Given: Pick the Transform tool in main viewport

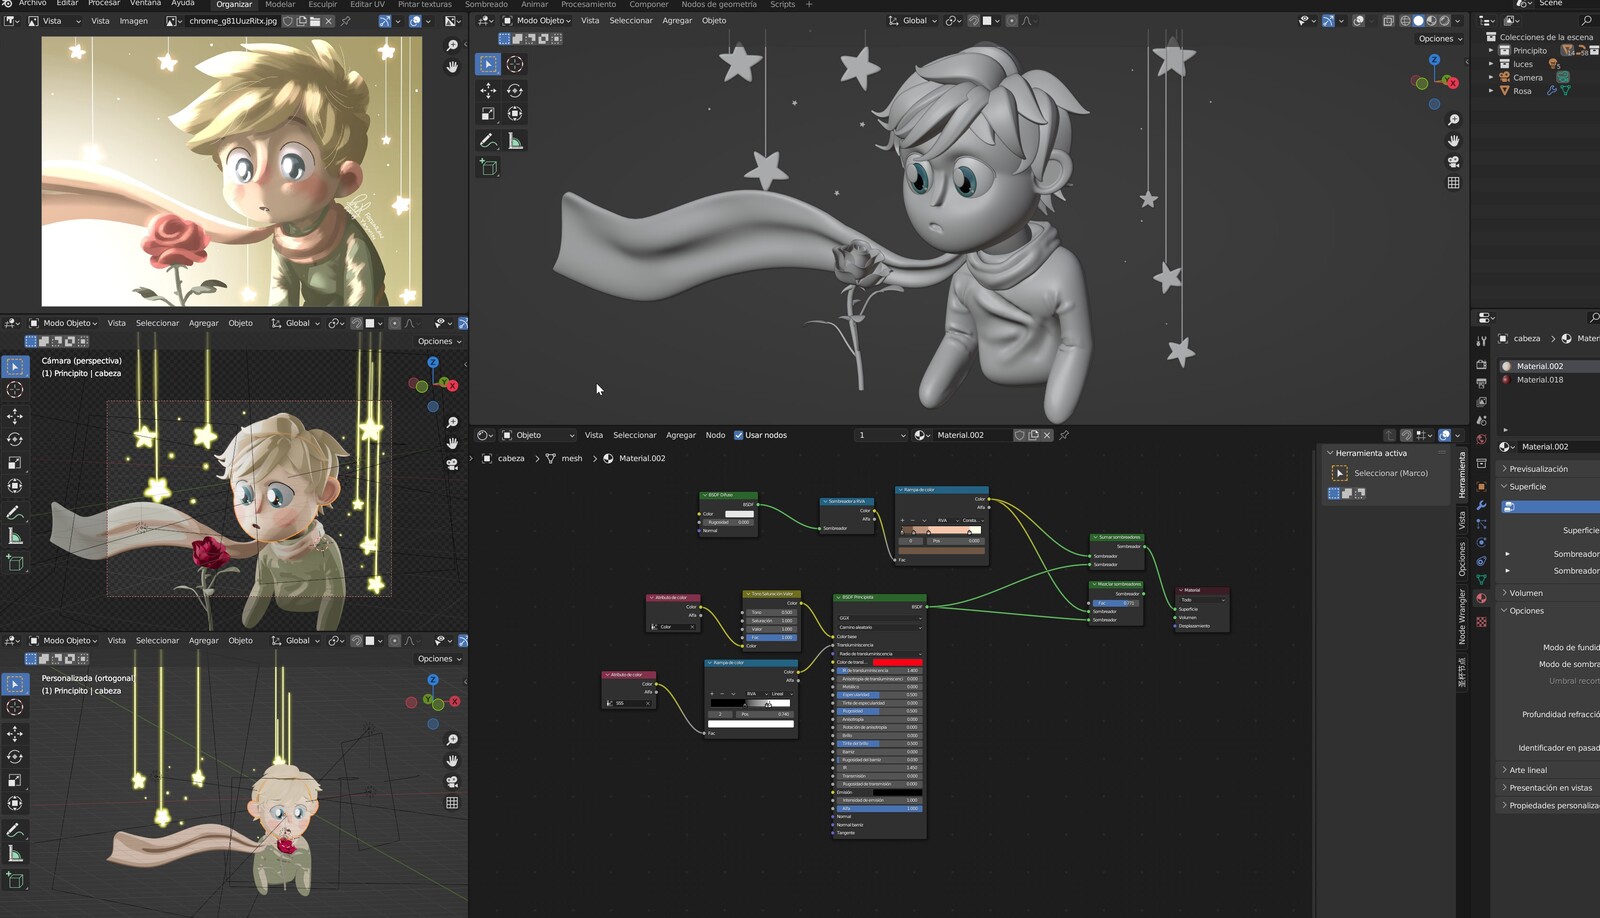Looking at the screenshot, I should (515, 114).
